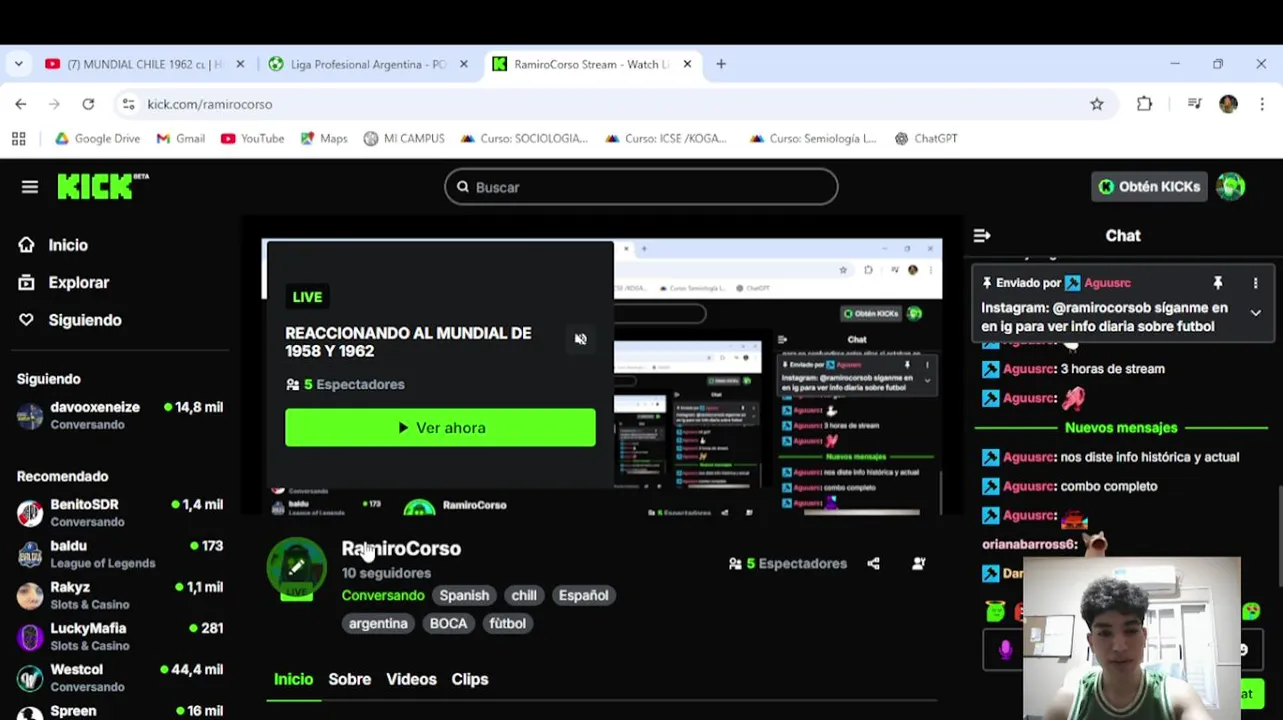Expand the pinned message chevron
The height and width of the screenshot is (720, 1283).
point(1256,313)
